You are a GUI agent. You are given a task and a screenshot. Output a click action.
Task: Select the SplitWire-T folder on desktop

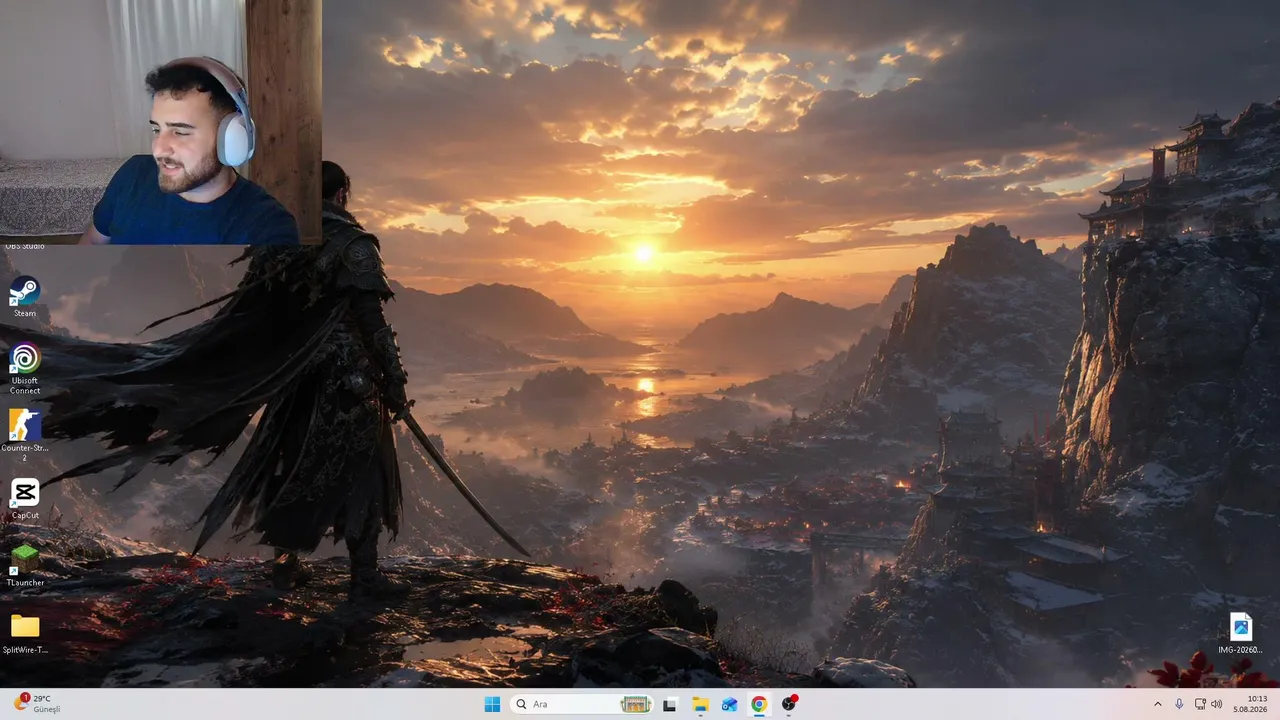(25, 632)
